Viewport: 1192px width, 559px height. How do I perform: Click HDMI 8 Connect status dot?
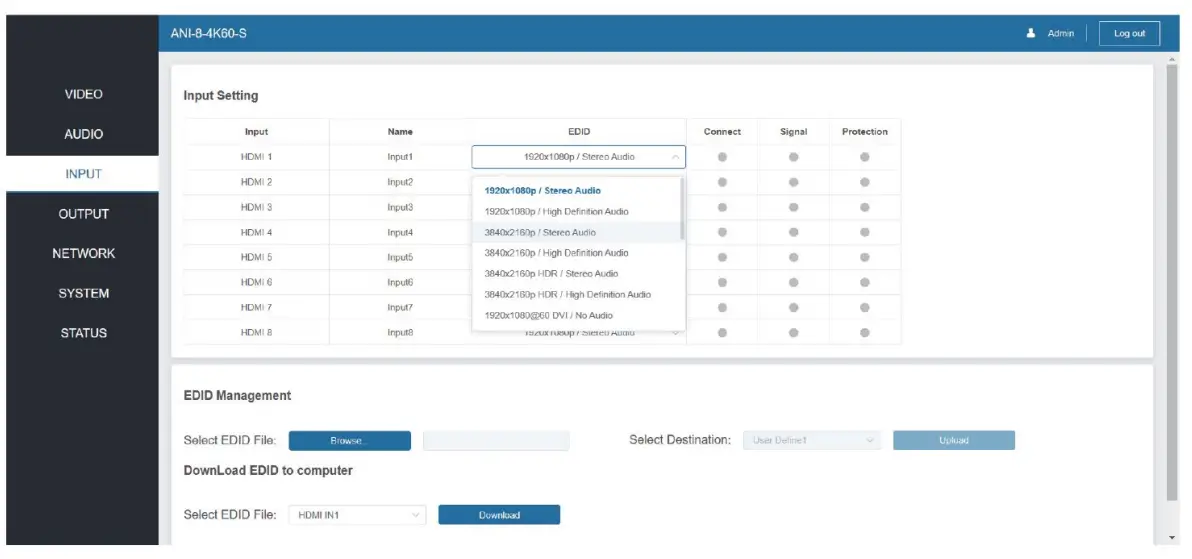(722, 332)
